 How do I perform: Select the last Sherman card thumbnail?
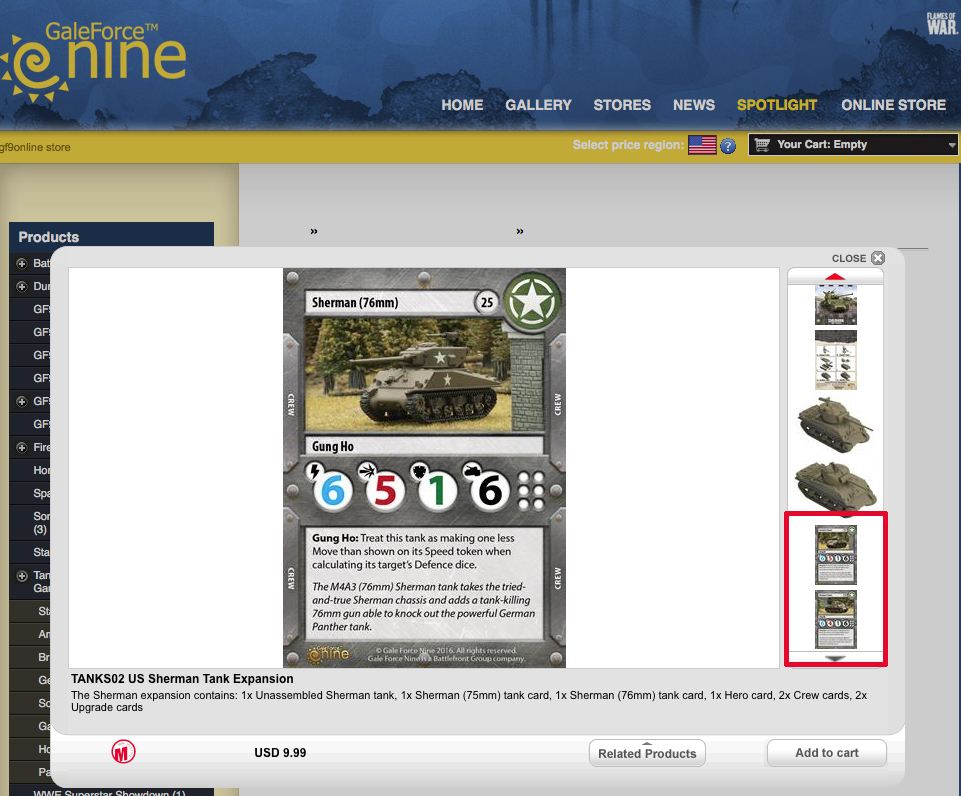coord(835,620)
